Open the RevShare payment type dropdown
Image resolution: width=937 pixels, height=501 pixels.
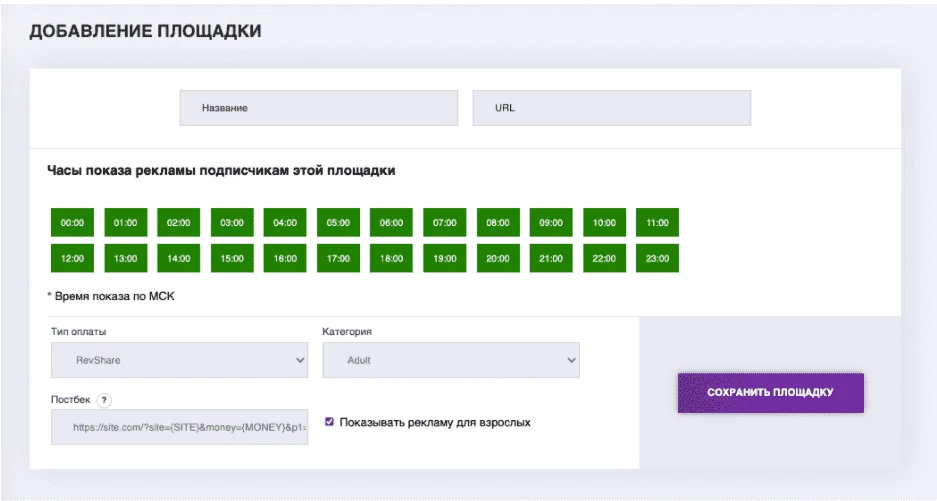(x=179, y=360)
